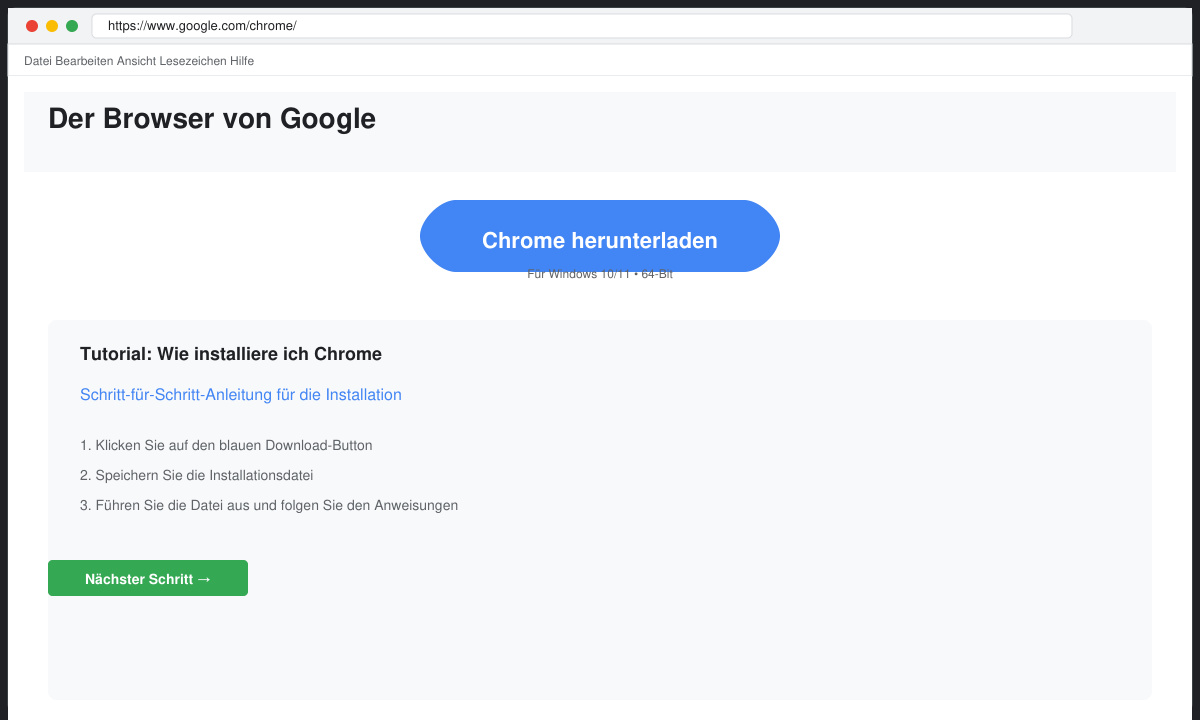Image resolution: width=1200 pixels, height=720 pixels.
Task: Open the Schritt-für-Schritt-Anleitung link
Action: click(241, 395)
